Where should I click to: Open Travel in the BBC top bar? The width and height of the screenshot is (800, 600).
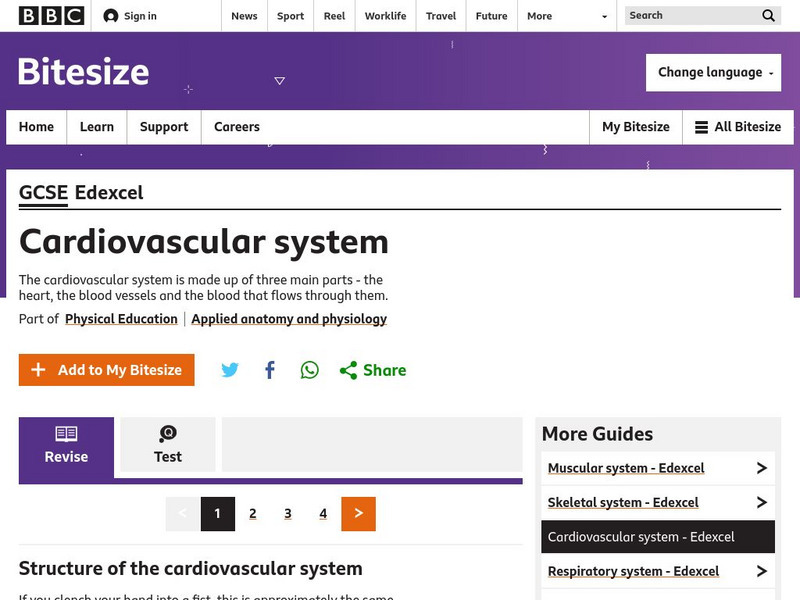[x=441, y=16]
